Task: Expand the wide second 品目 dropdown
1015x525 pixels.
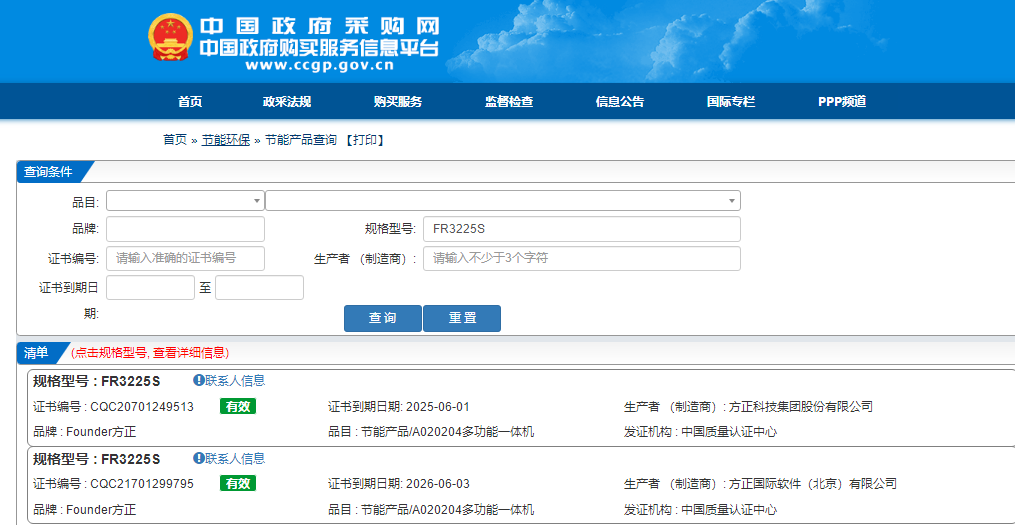Action: (x=503, y=201)
